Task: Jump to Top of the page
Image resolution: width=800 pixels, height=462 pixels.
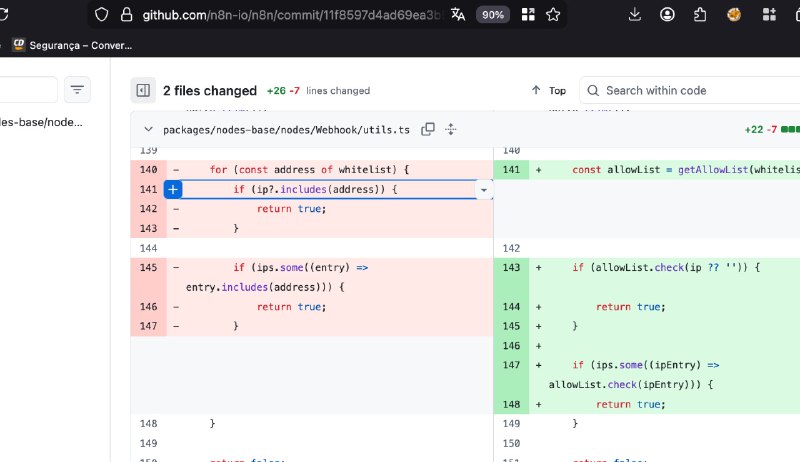Action: (548, 90)
